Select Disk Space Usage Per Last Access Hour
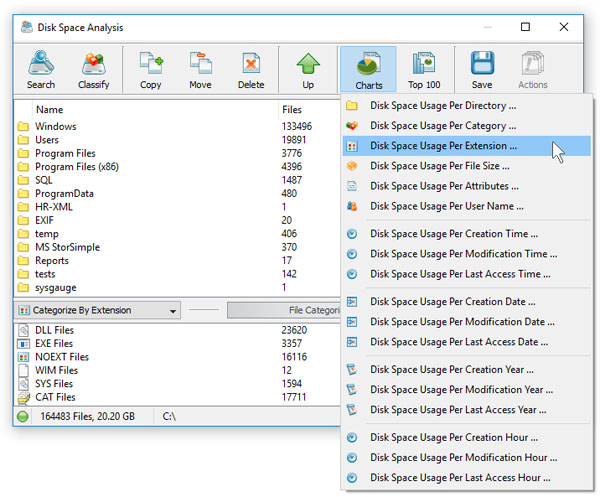600x497 pixels. pyautogui.click(x=466, y=477)
